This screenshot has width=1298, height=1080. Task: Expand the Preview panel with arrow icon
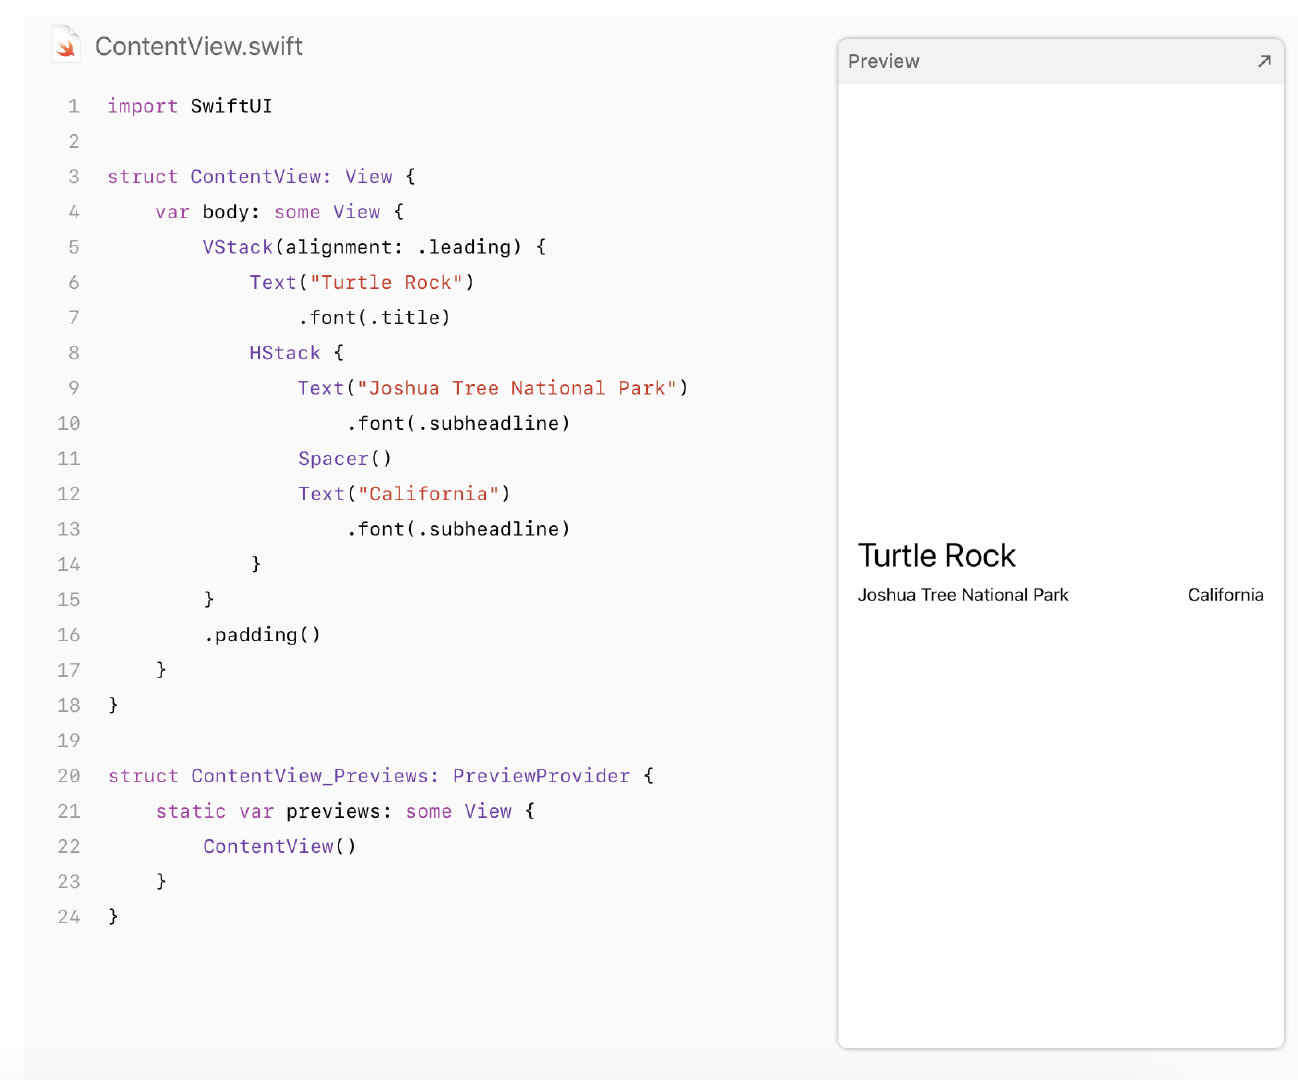(x=1264, y=61)
